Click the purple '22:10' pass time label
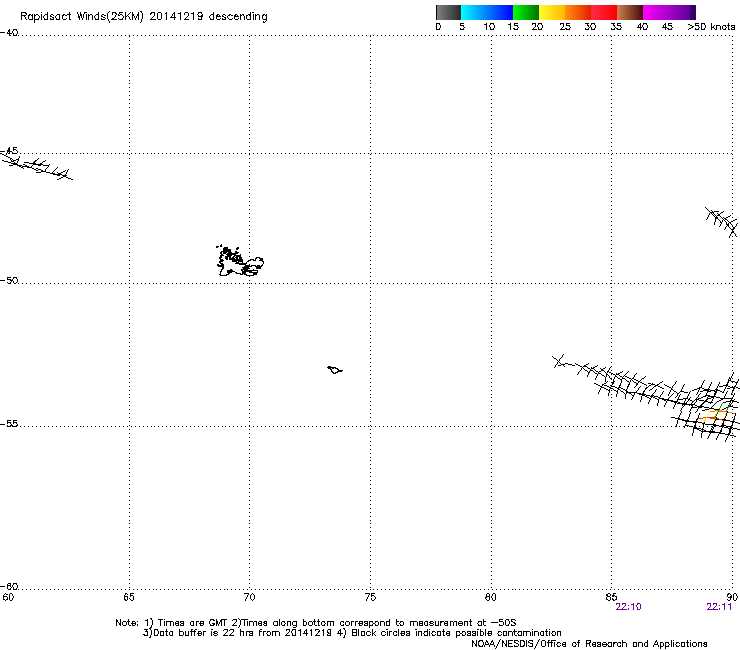This screenshot has width=740, height=650. (628, 607)
